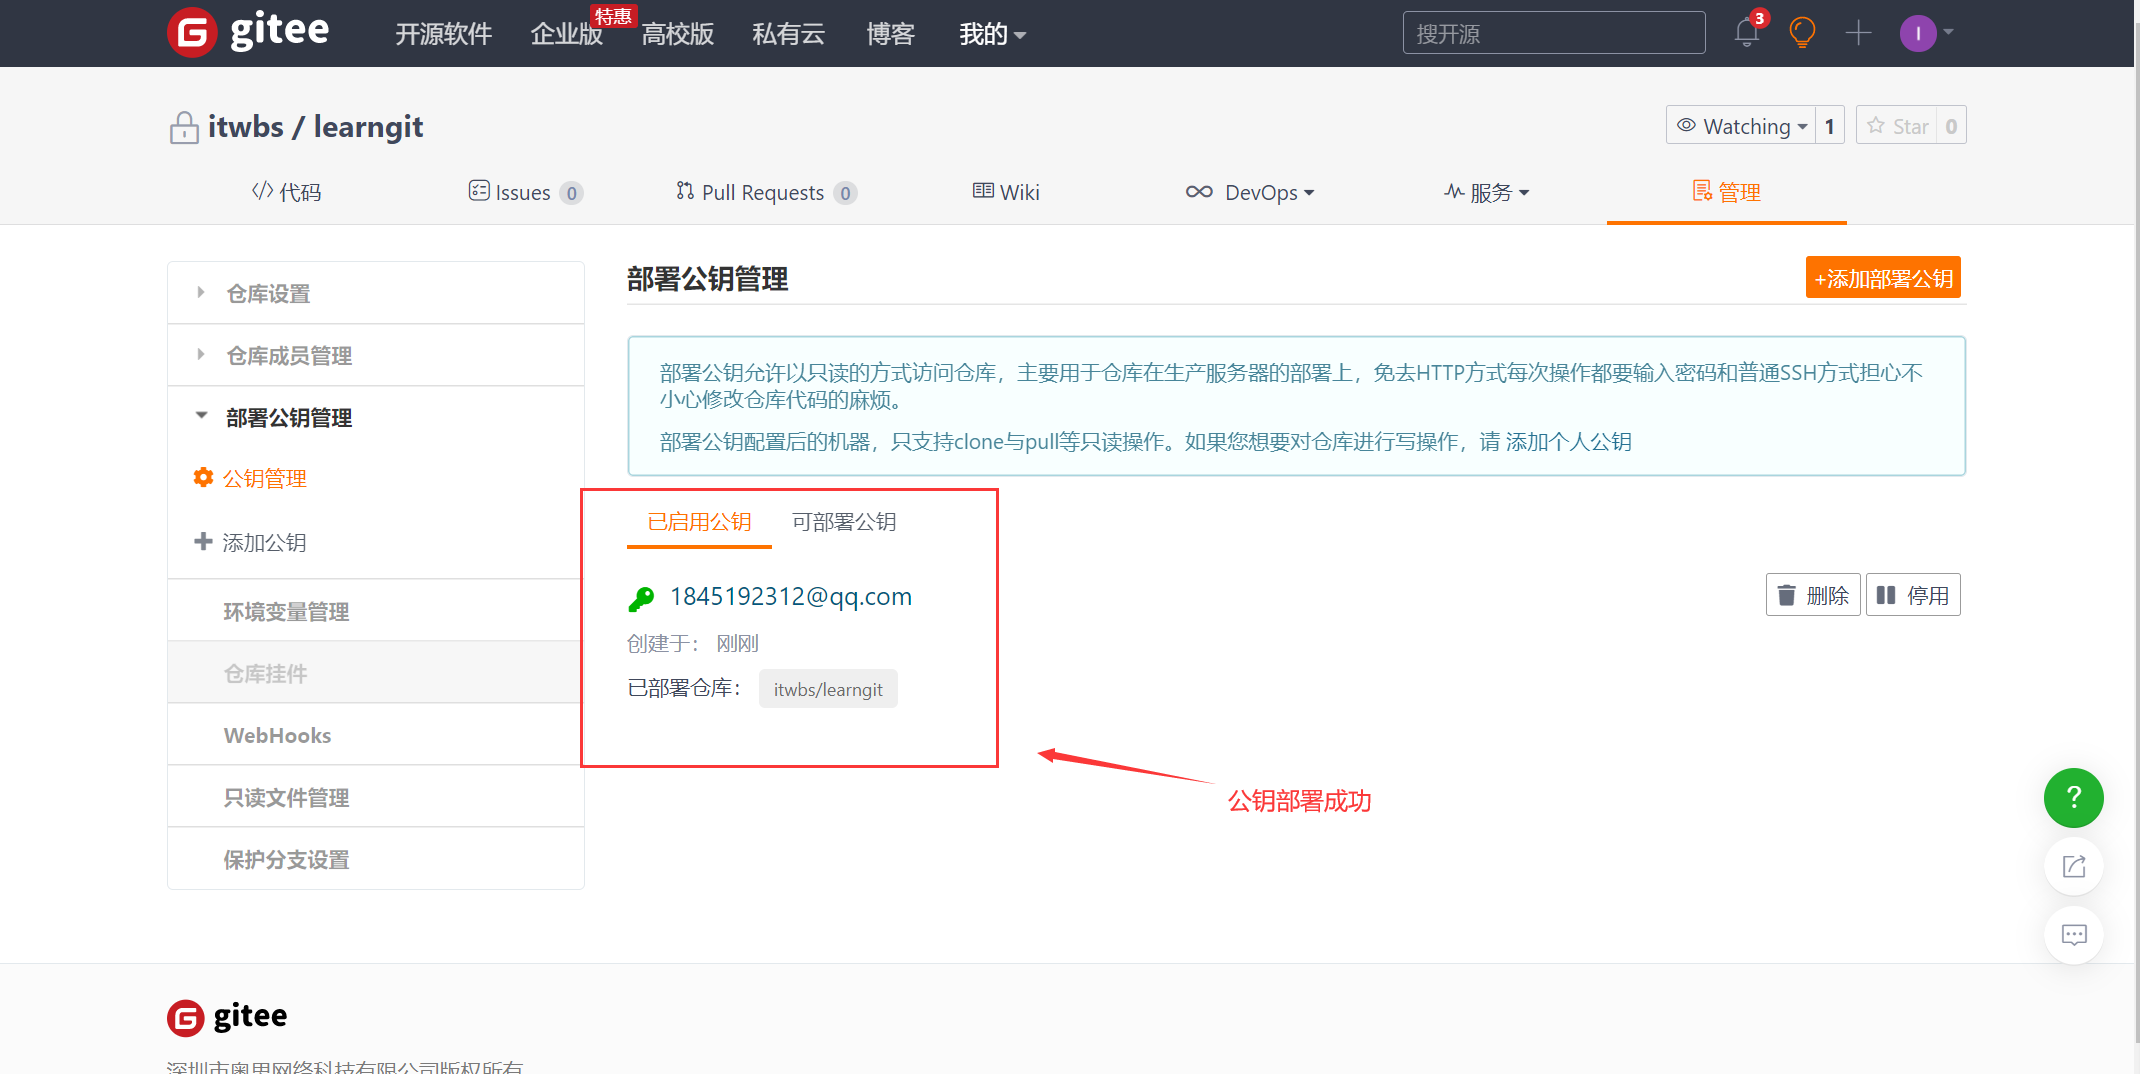The image size is (2140, 1074).
Task: Open 仓库挂件 in sidebar
Action: coord(376,673)
